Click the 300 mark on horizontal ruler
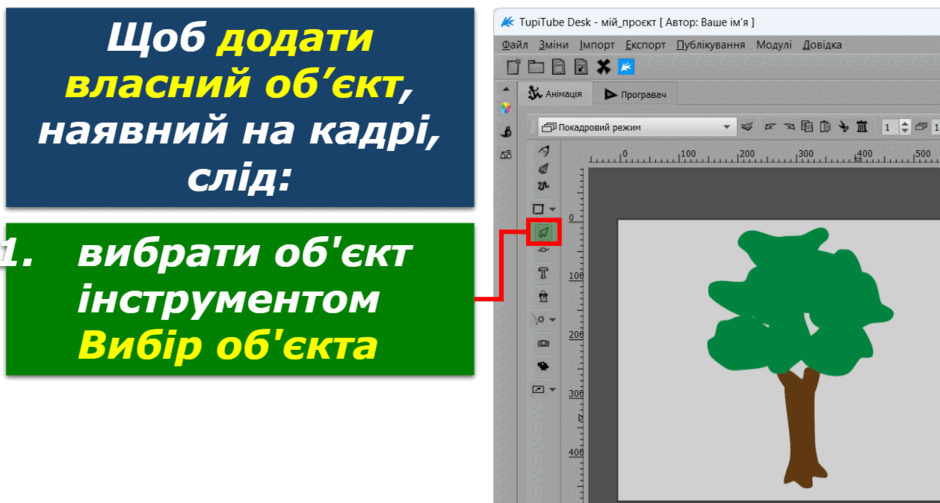The width and height of the screenshot is (940, 503). (x=807, y=154)
